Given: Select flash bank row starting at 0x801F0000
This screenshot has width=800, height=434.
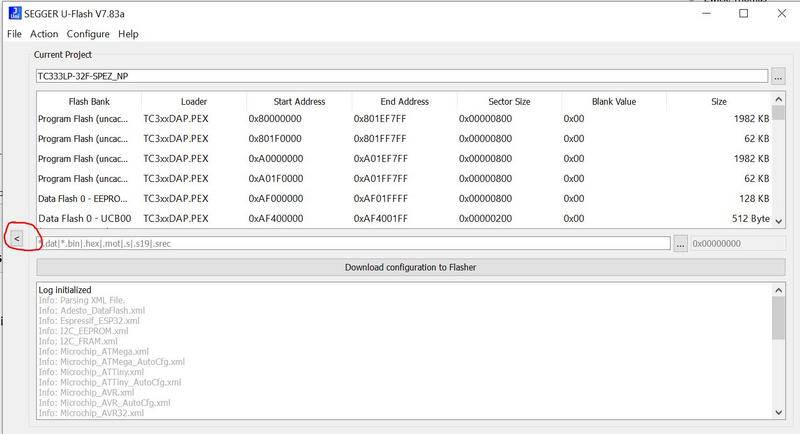Looking at the screenshot, I should 404,139.
